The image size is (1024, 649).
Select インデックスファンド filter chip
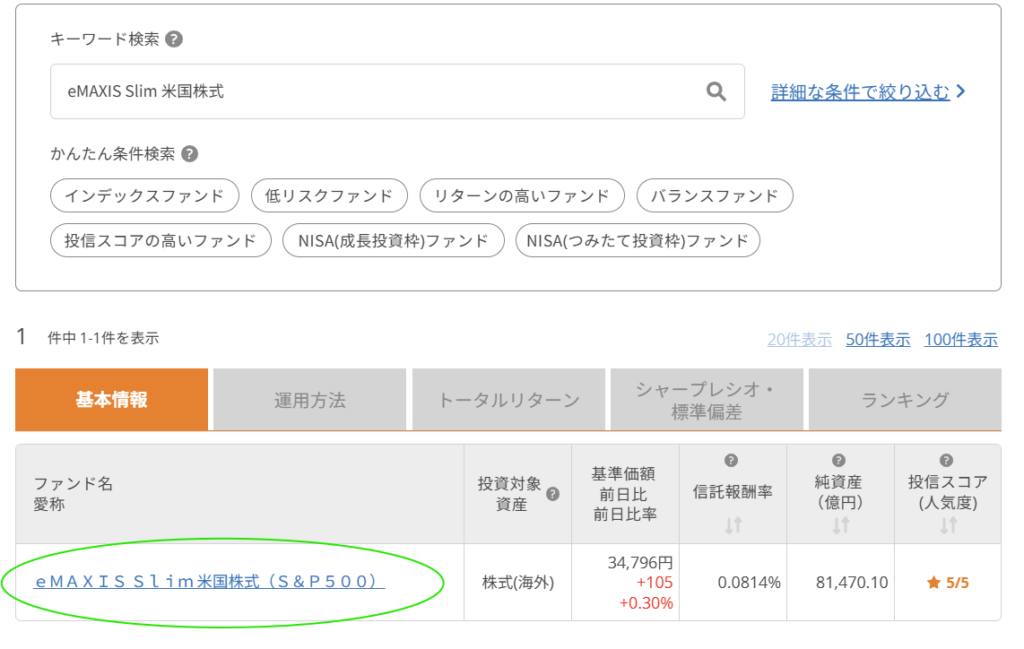[x=144, y=195]
